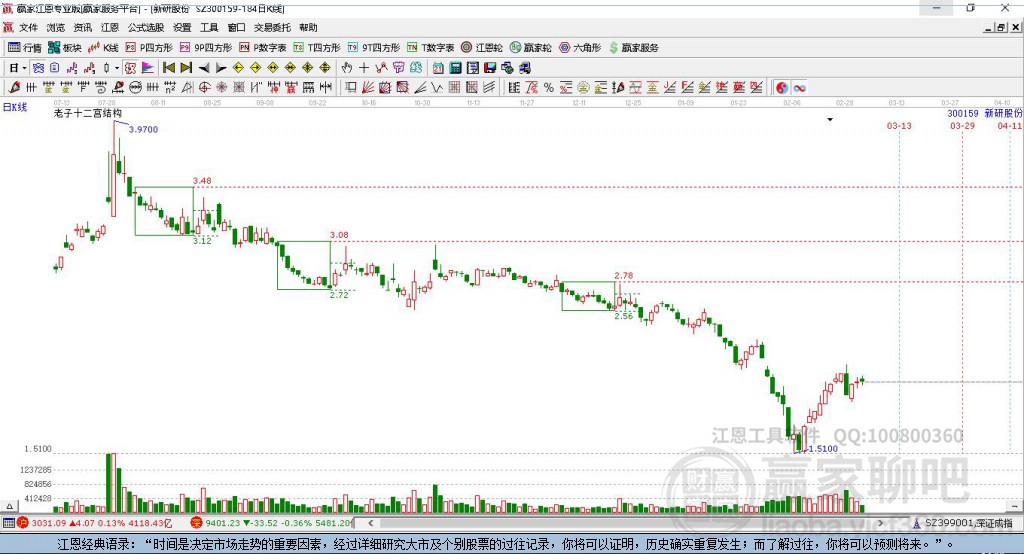Click the 3.9700 high price label
The image size is (1024, 554).
(143, 129)
